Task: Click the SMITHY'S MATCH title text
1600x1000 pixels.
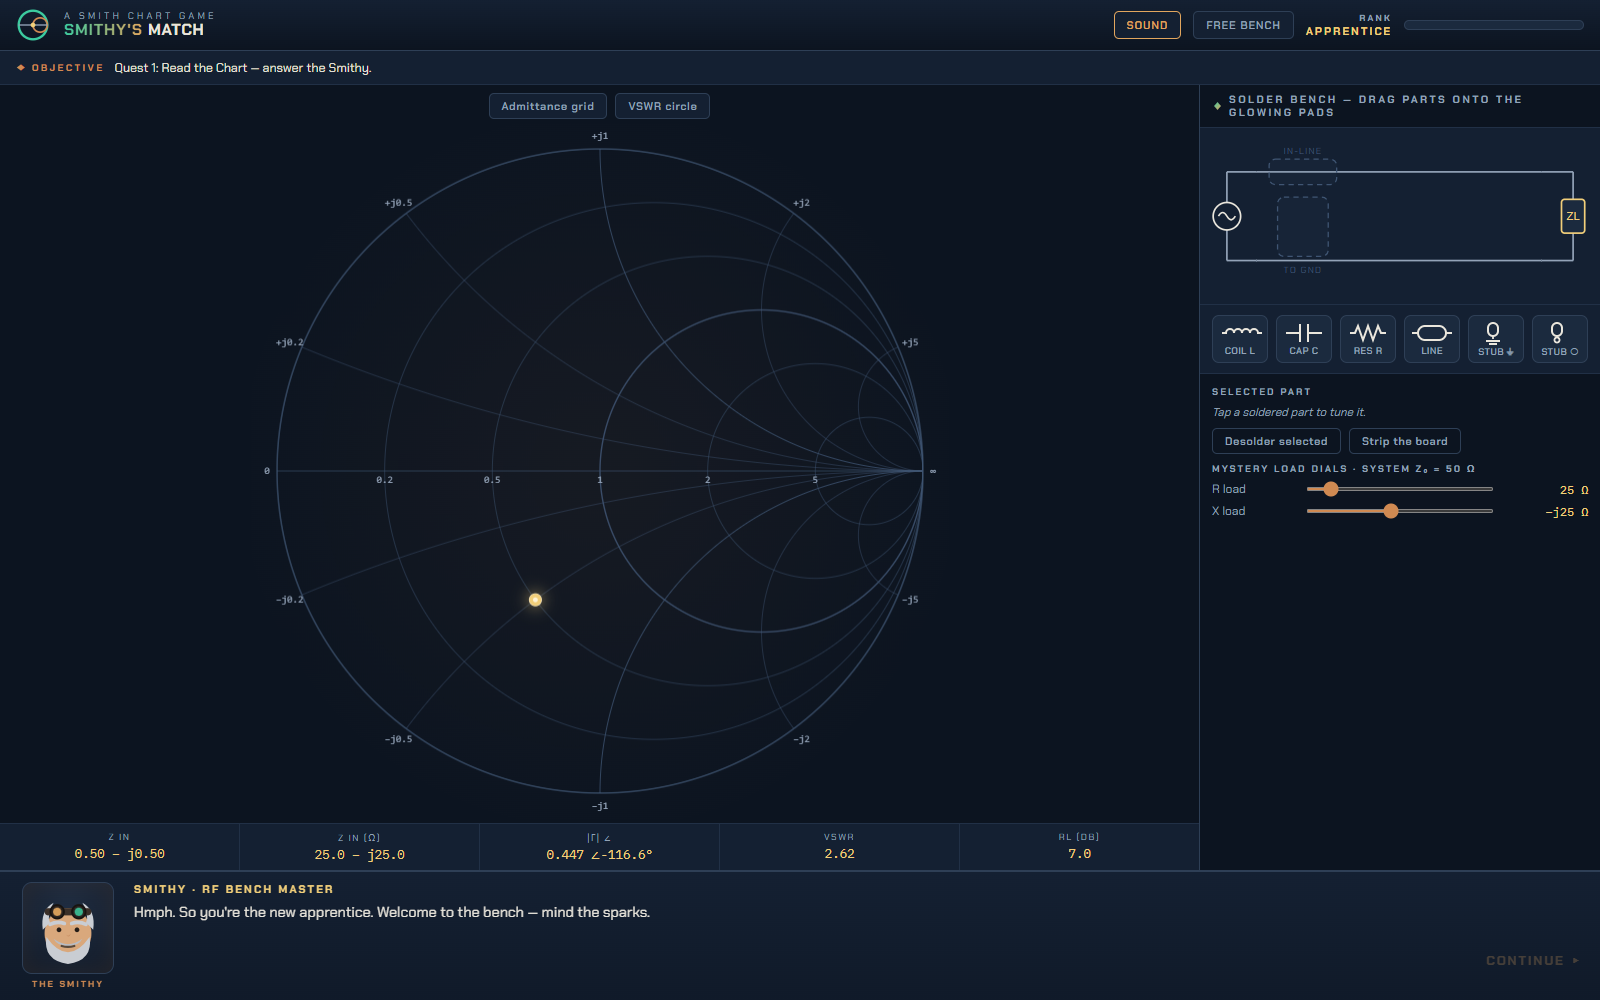Action: click(134, 30)
